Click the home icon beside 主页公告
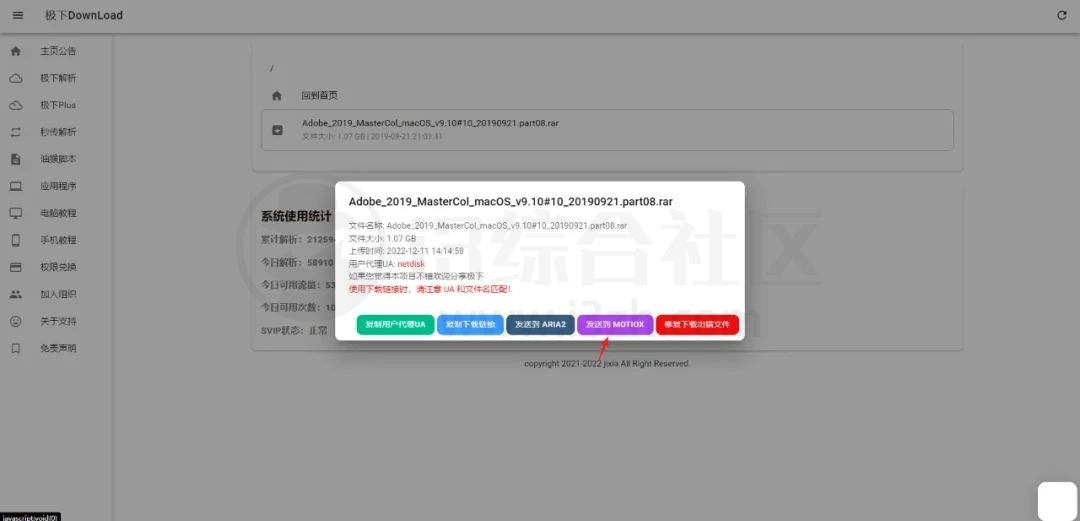Image resolution: width=1080 pixels, height=521 pixels. (x=16, y=51)
